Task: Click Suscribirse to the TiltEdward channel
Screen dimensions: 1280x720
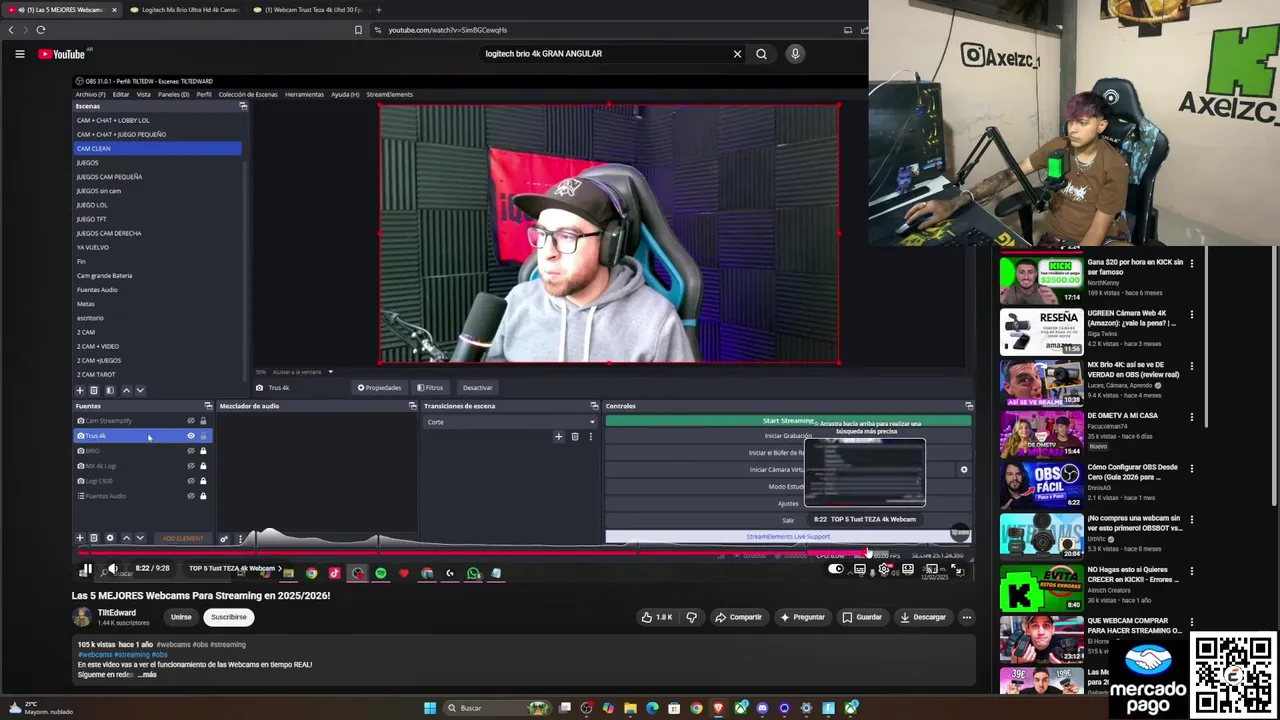Action: point(229,617)
